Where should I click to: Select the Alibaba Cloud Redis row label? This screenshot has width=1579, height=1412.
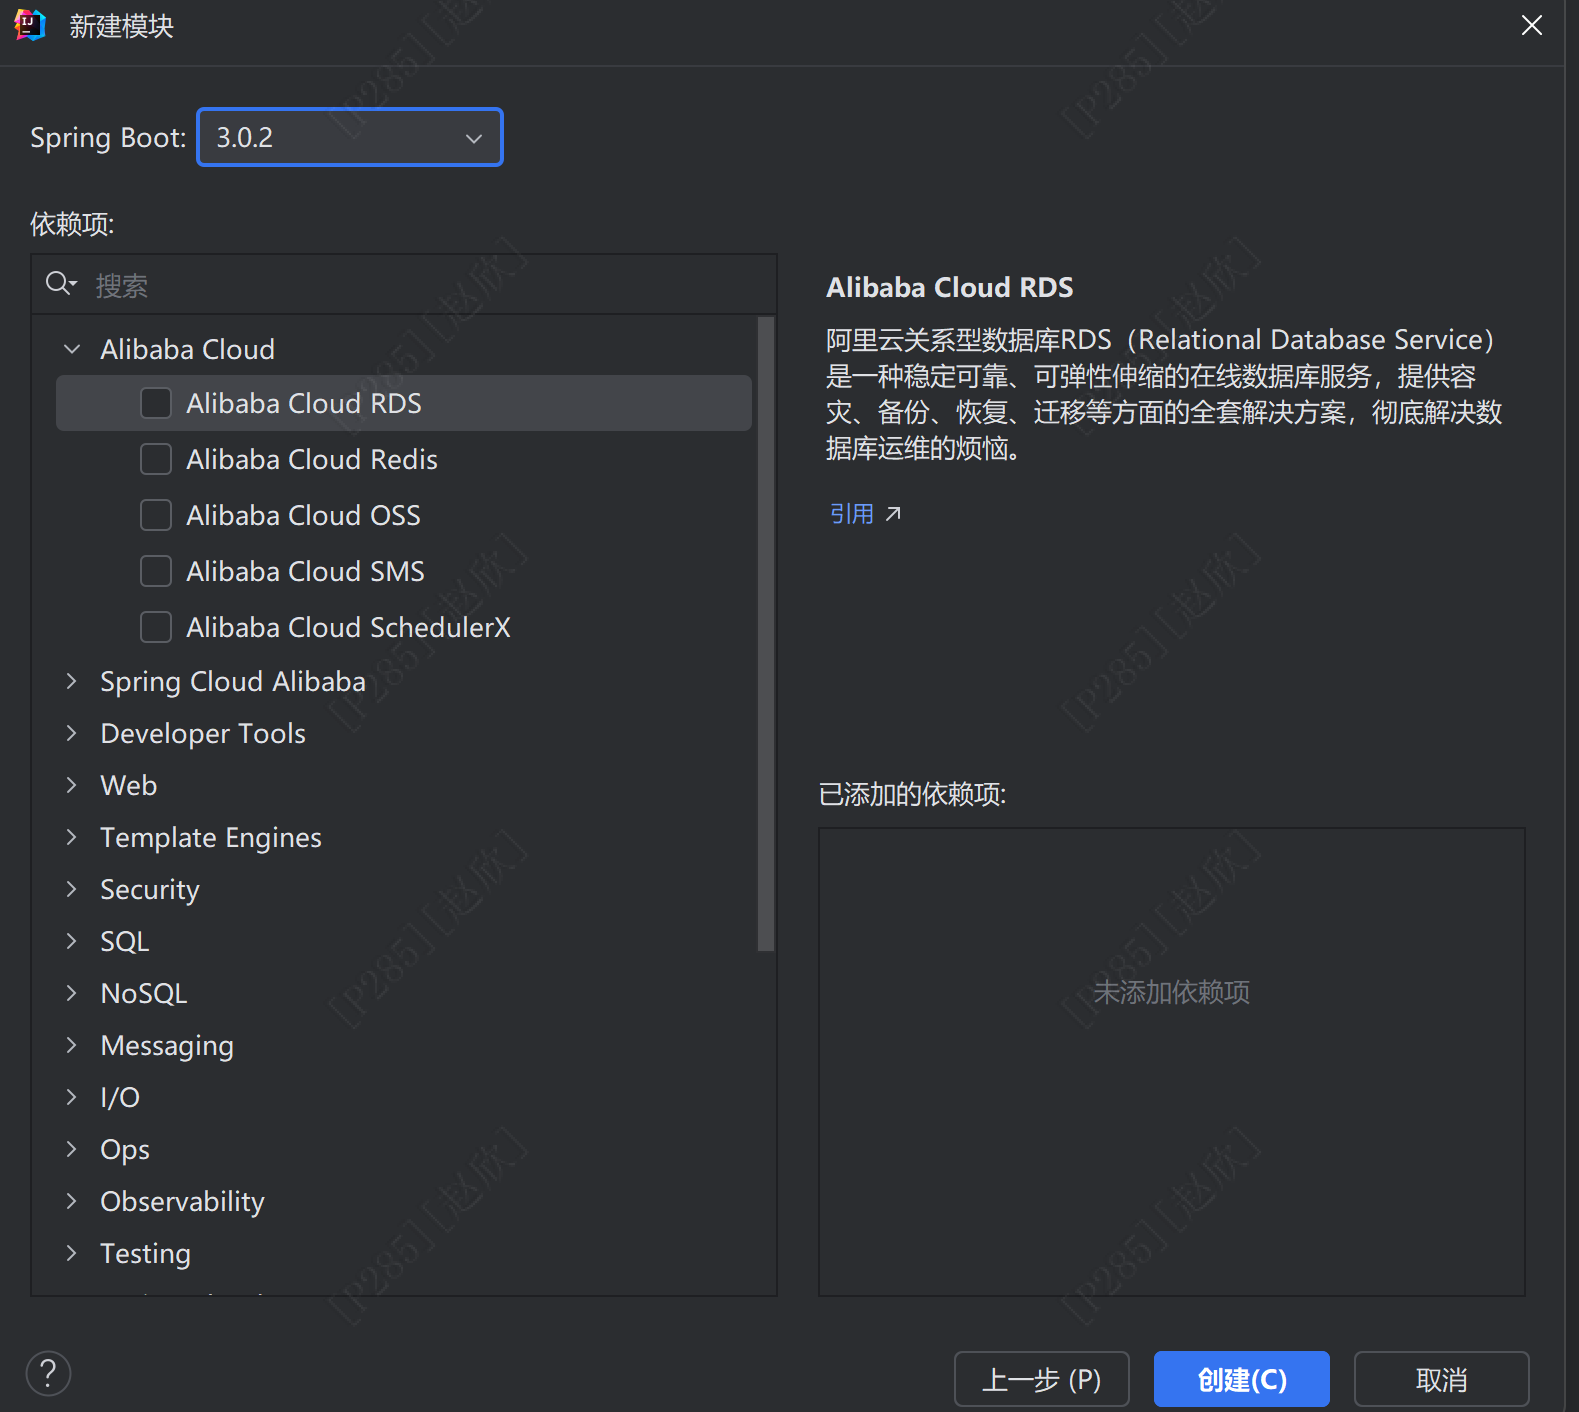click(312, 459)
